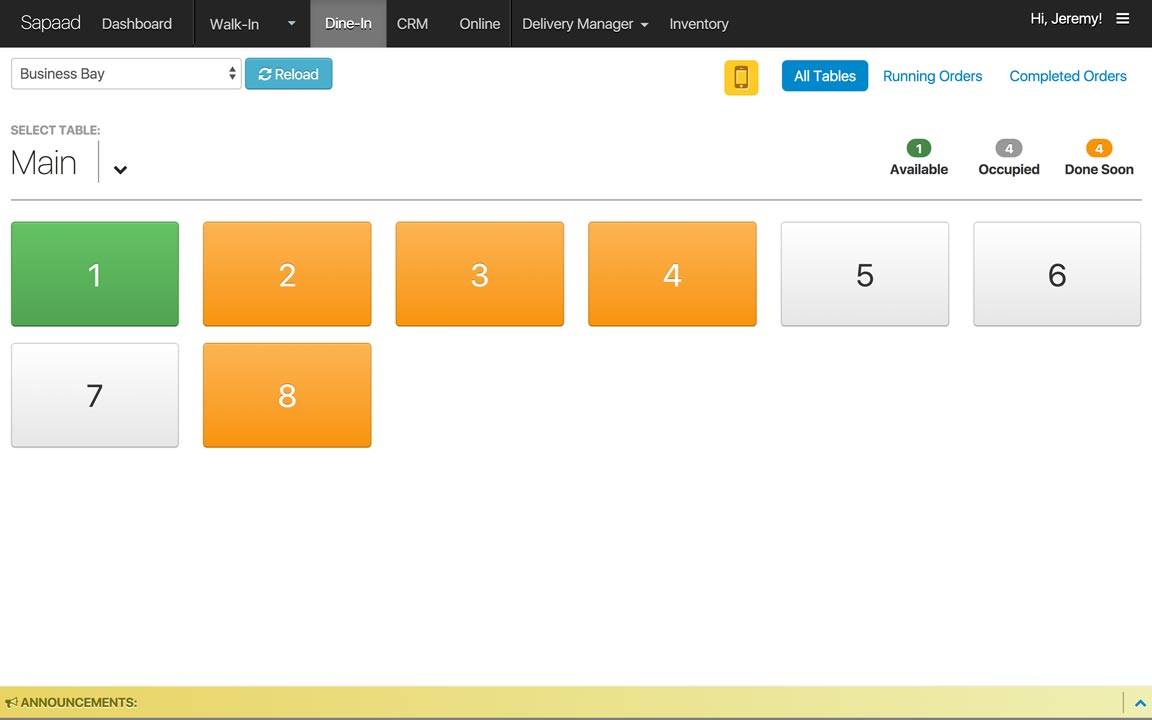Expand the announcements bar with the chevron

pos(1139,703)
